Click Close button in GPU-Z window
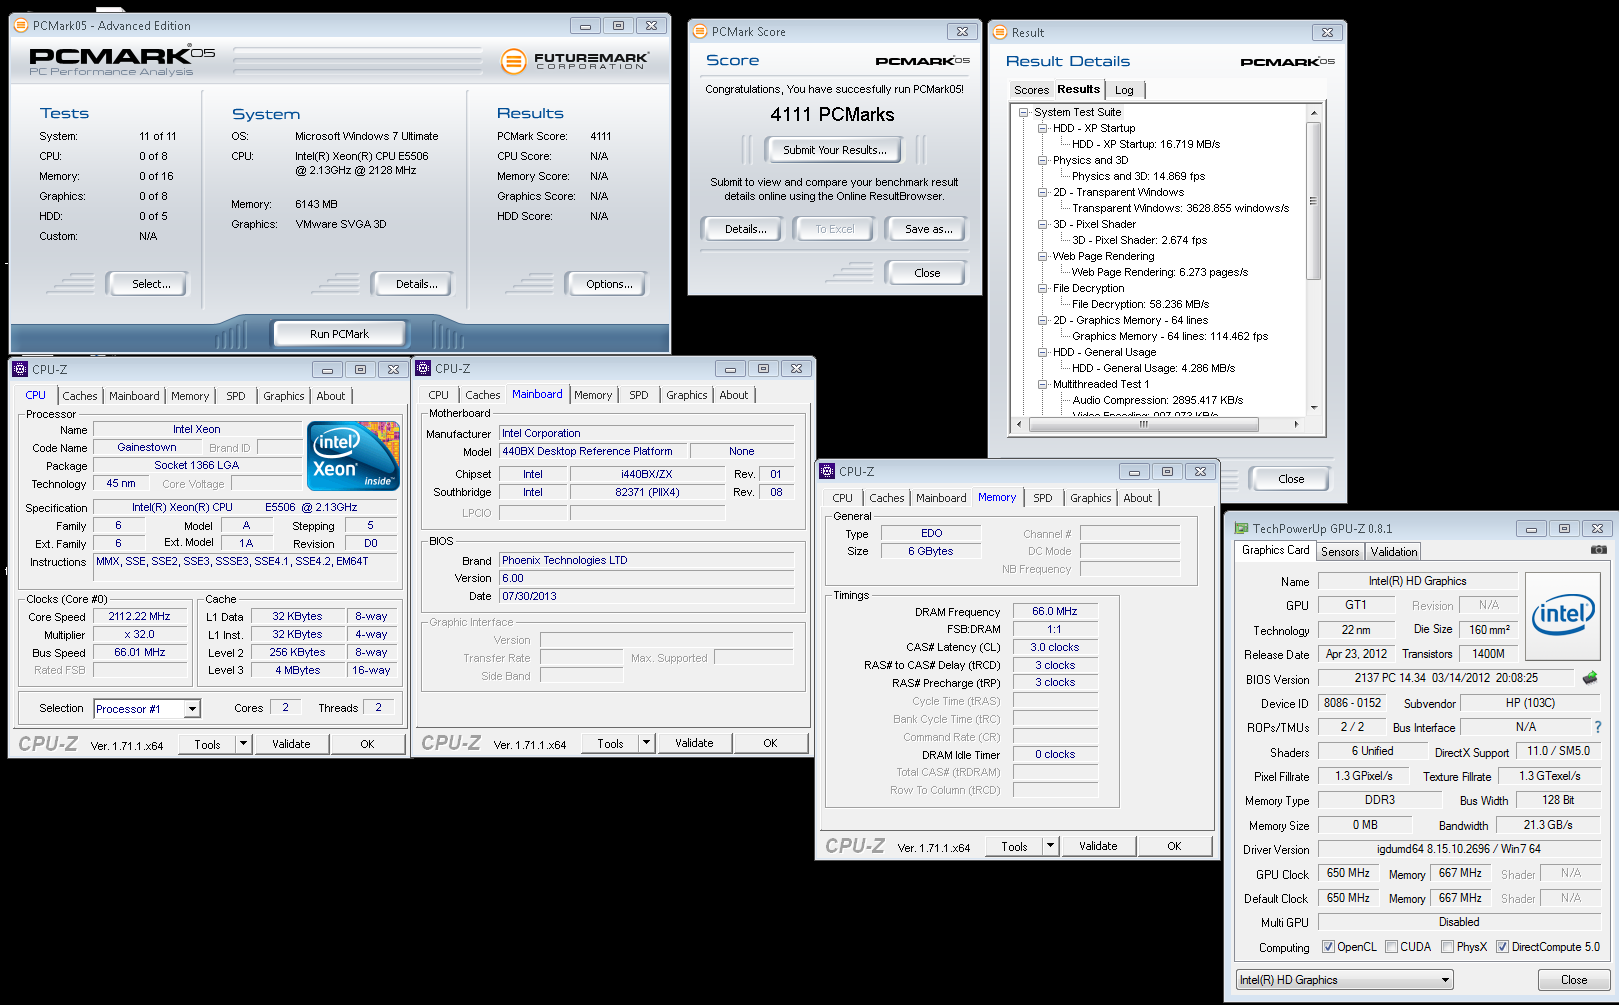This screenshot has height=1005, width=1619. pyautogui.click(x=1573, y=980)
